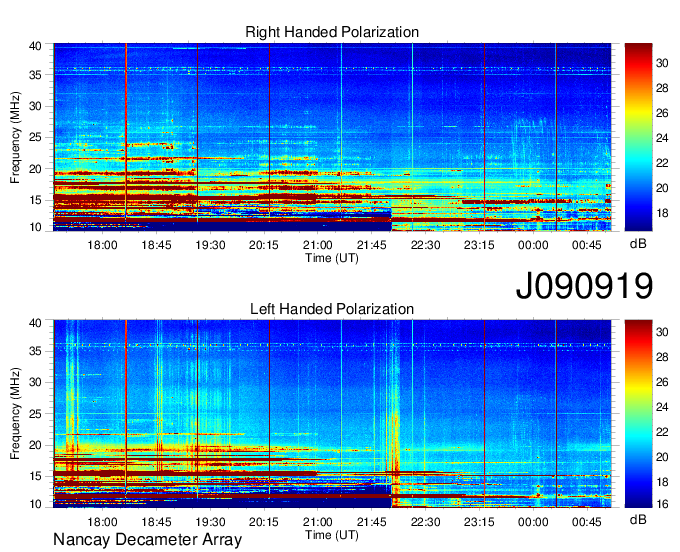
Task: Click the 20:15 tick label on bottom plot
Action: (264, 522)
